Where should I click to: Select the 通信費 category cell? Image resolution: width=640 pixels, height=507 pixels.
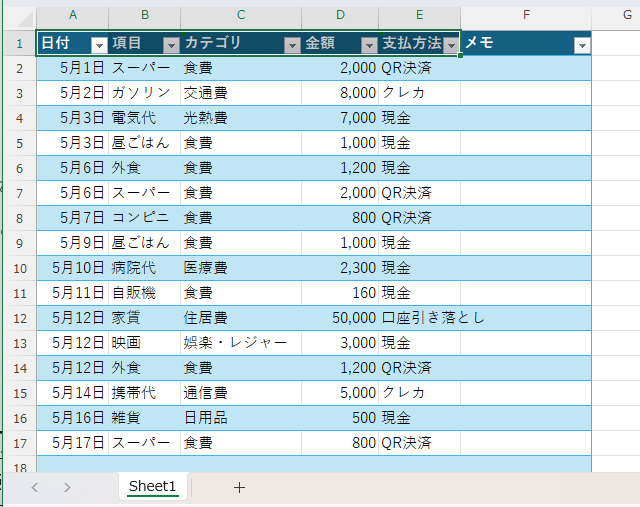(241, 393)
